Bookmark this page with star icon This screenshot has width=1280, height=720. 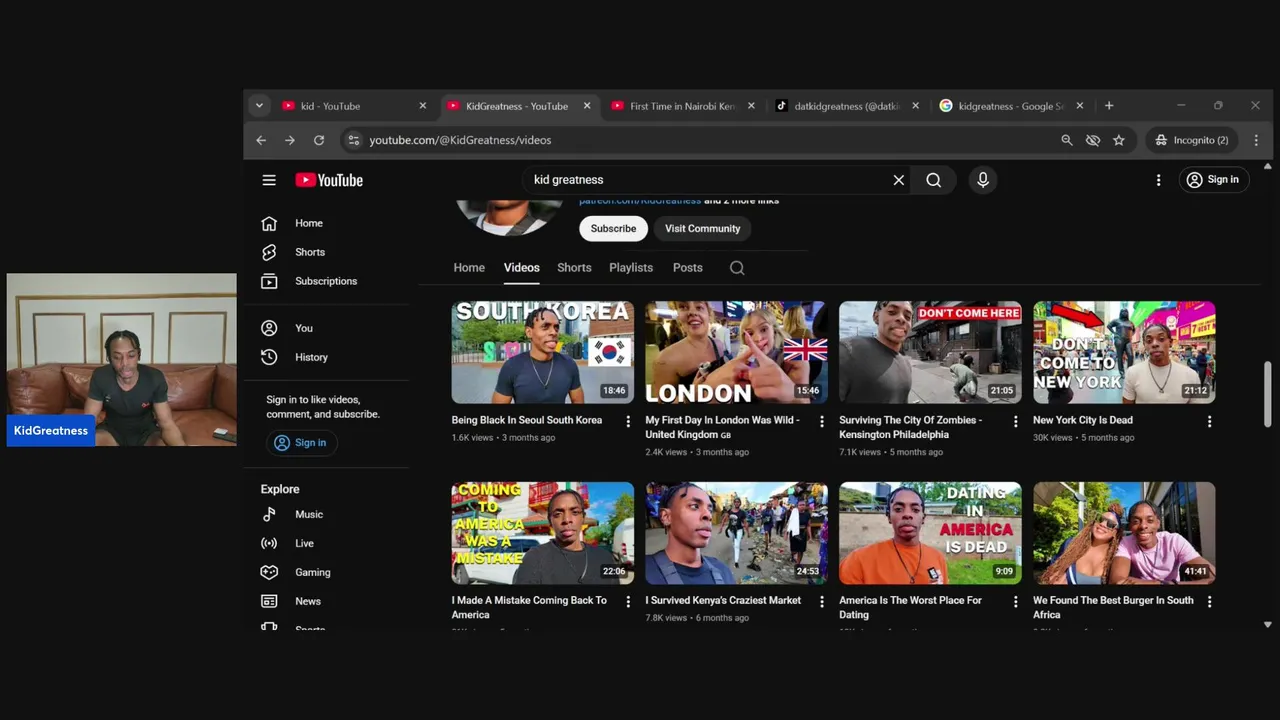click(x=1119, y=140)
